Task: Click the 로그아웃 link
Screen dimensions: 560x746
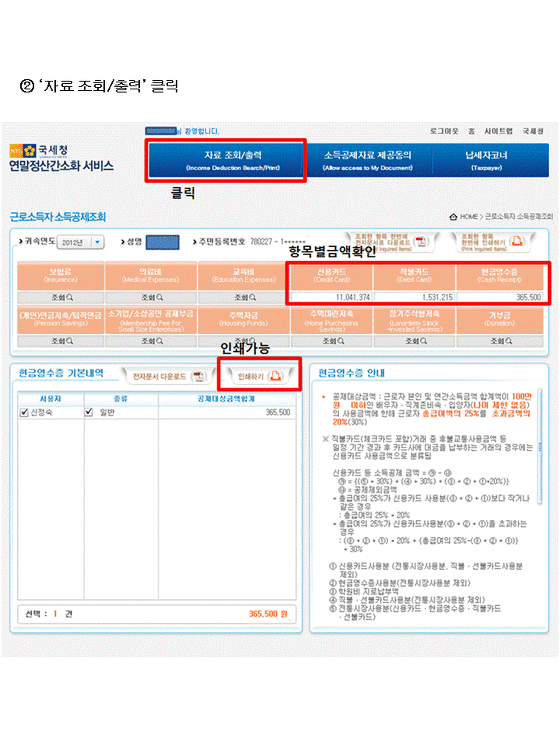Action: 443,131
